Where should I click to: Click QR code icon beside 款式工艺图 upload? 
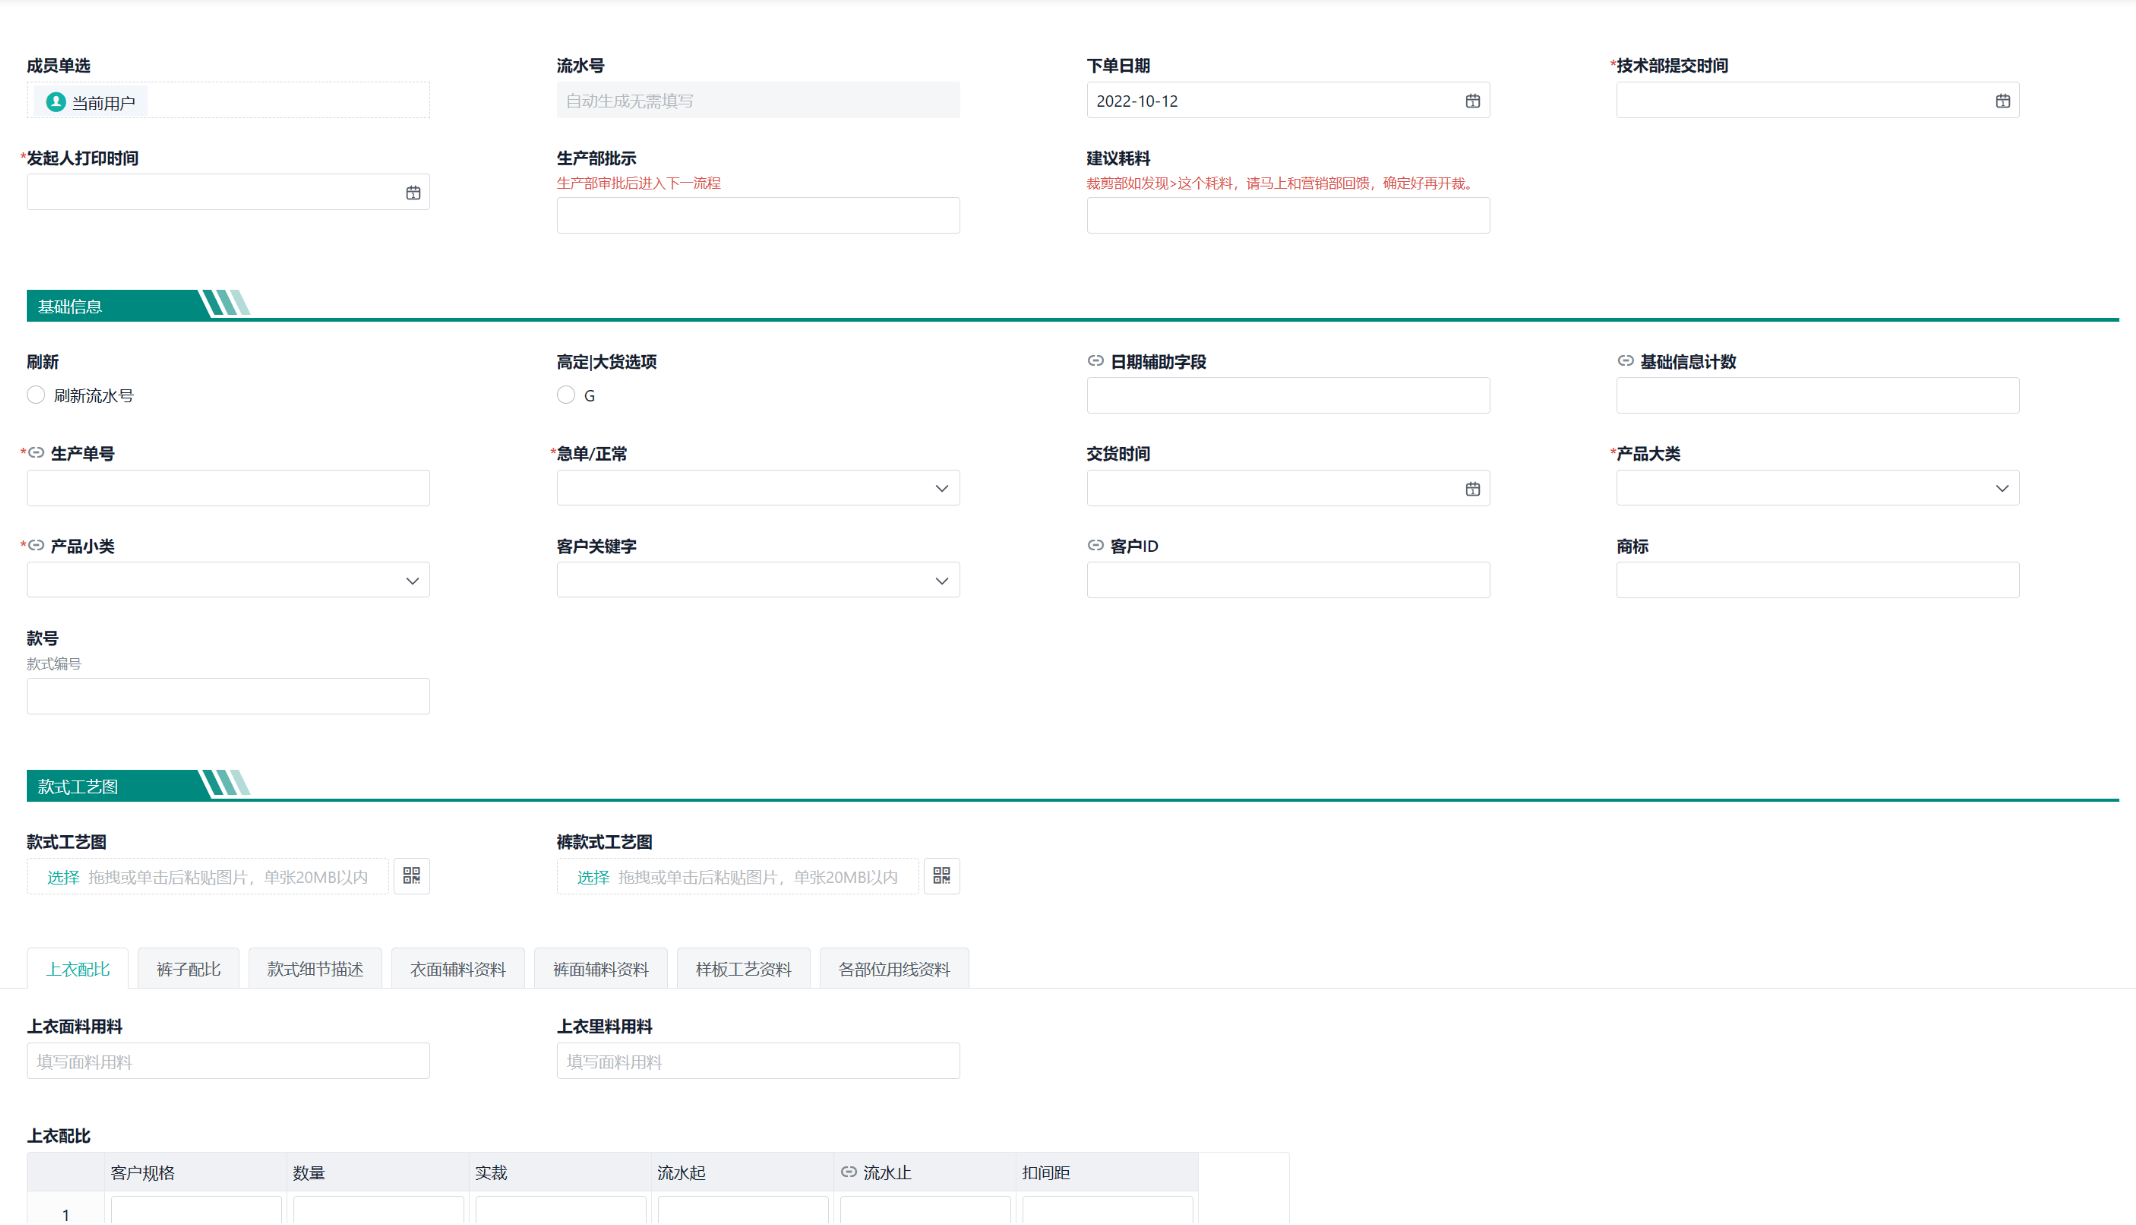coord(411,876)
